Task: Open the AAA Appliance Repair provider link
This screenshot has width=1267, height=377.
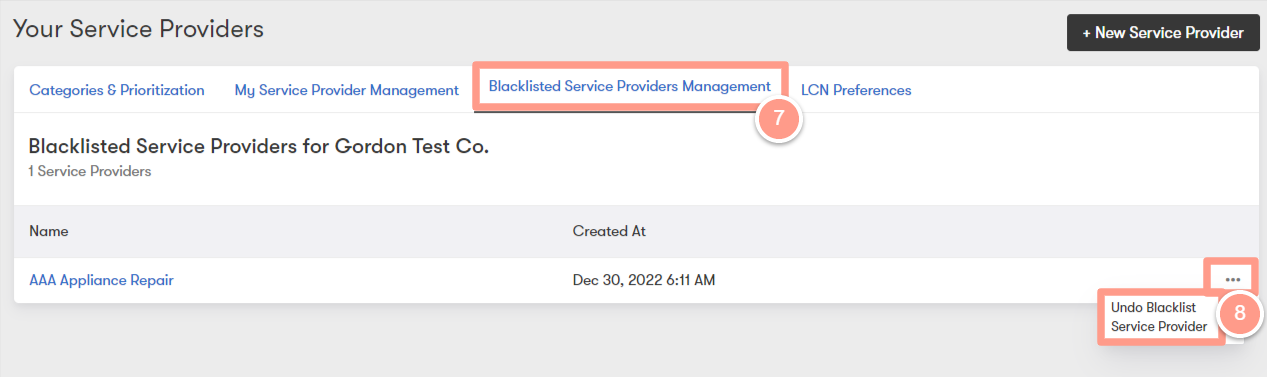Action: pos(101,281)
